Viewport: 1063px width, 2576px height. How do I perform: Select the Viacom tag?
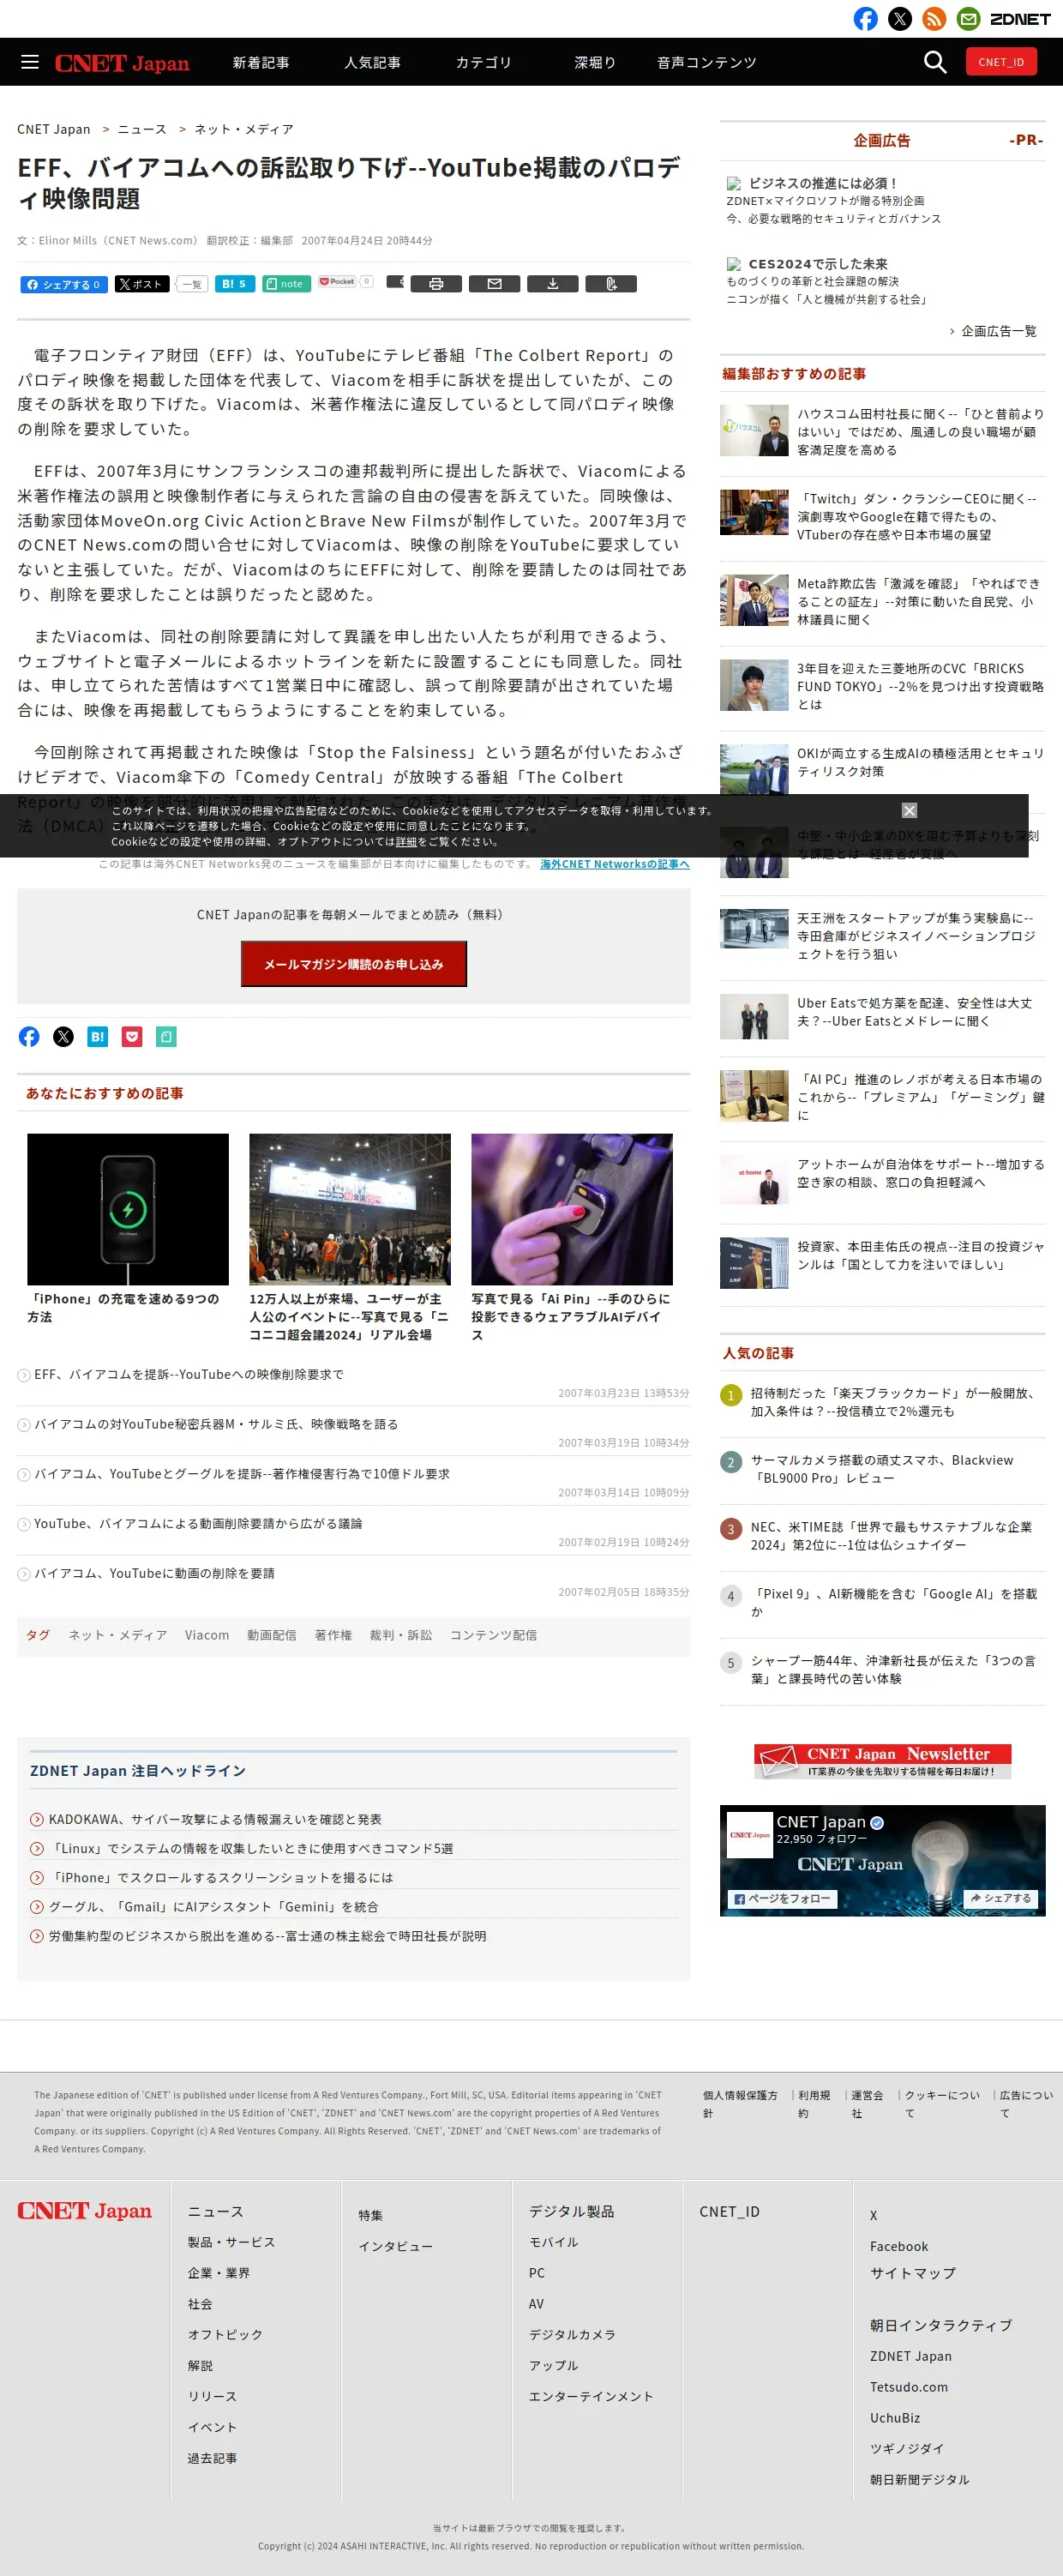[207, 1635]
